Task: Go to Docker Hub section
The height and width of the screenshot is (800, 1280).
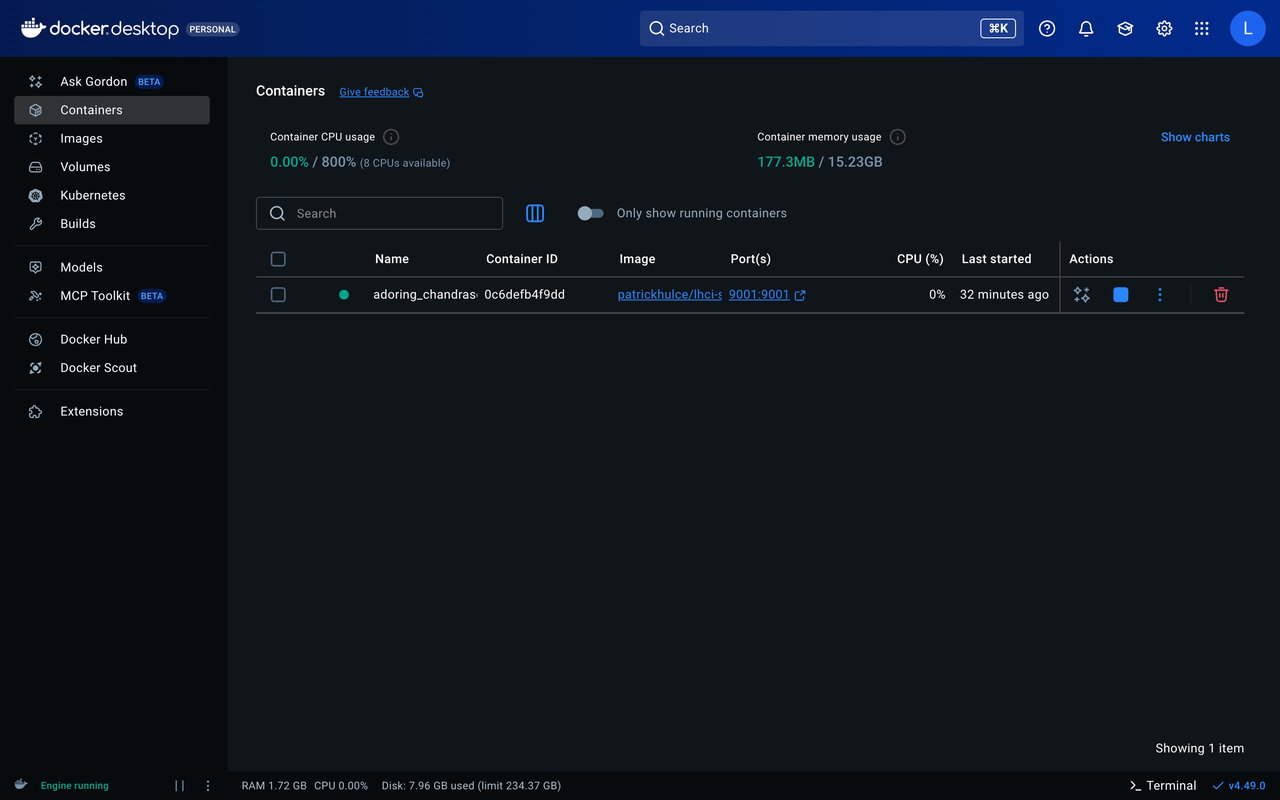Action: (112, 339)
